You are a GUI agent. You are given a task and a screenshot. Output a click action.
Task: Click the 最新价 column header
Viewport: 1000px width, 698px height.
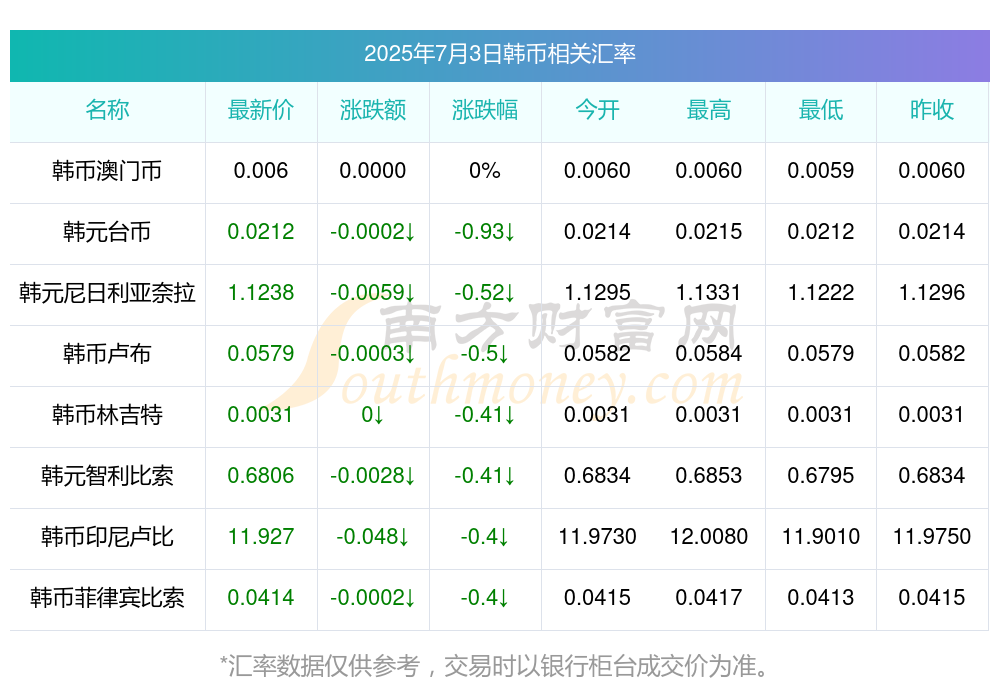pyautogui.click(x=261, y=110)
